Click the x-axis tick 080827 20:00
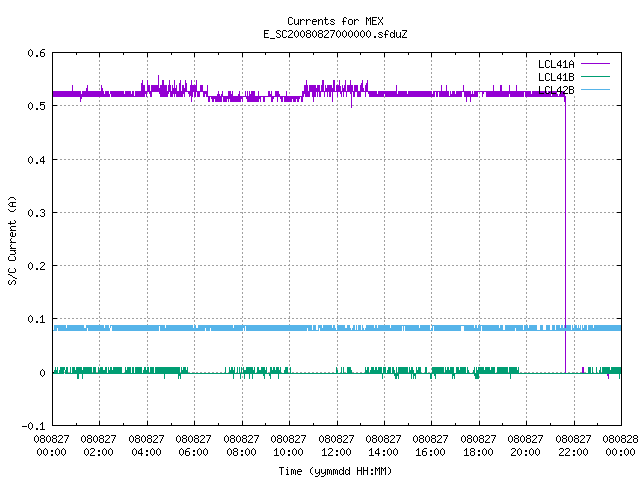The image size is (640, 480). tap(526, 446)
